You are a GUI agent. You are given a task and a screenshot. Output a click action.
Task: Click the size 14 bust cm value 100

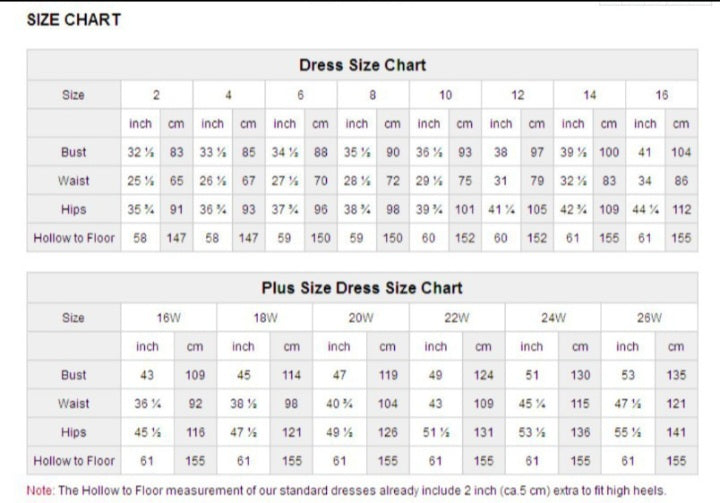coord(609,152)
